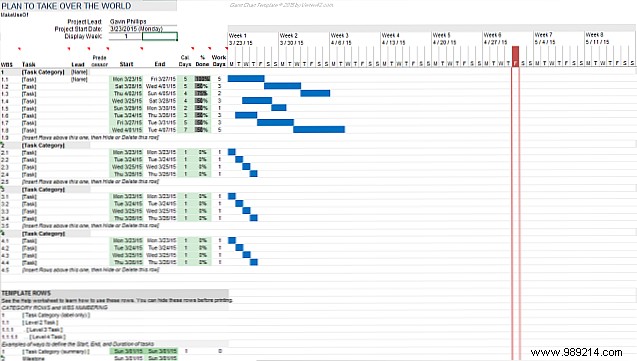Select the 'Week 4' timeline header
Viewport: 637px width, 361px height.
pos(390,35)
